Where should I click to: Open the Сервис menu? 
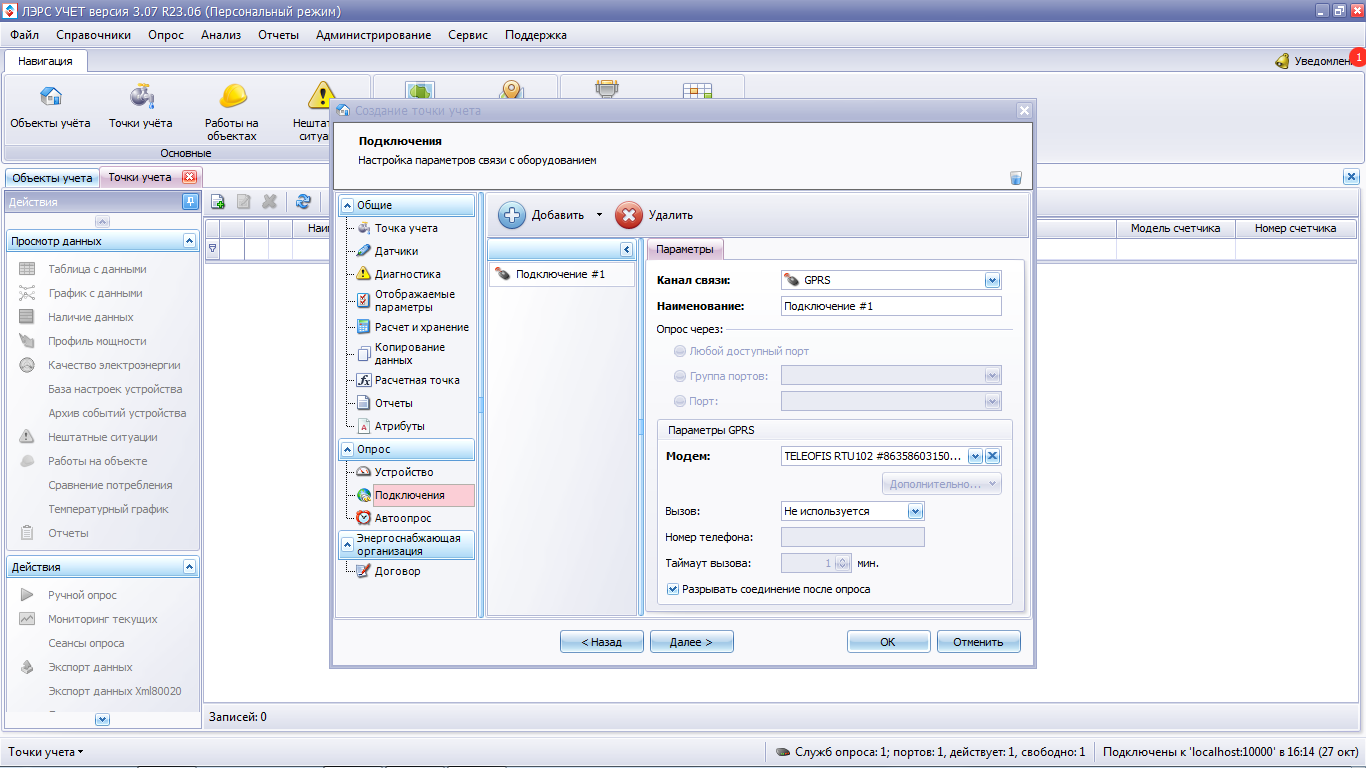click(468, 35)
